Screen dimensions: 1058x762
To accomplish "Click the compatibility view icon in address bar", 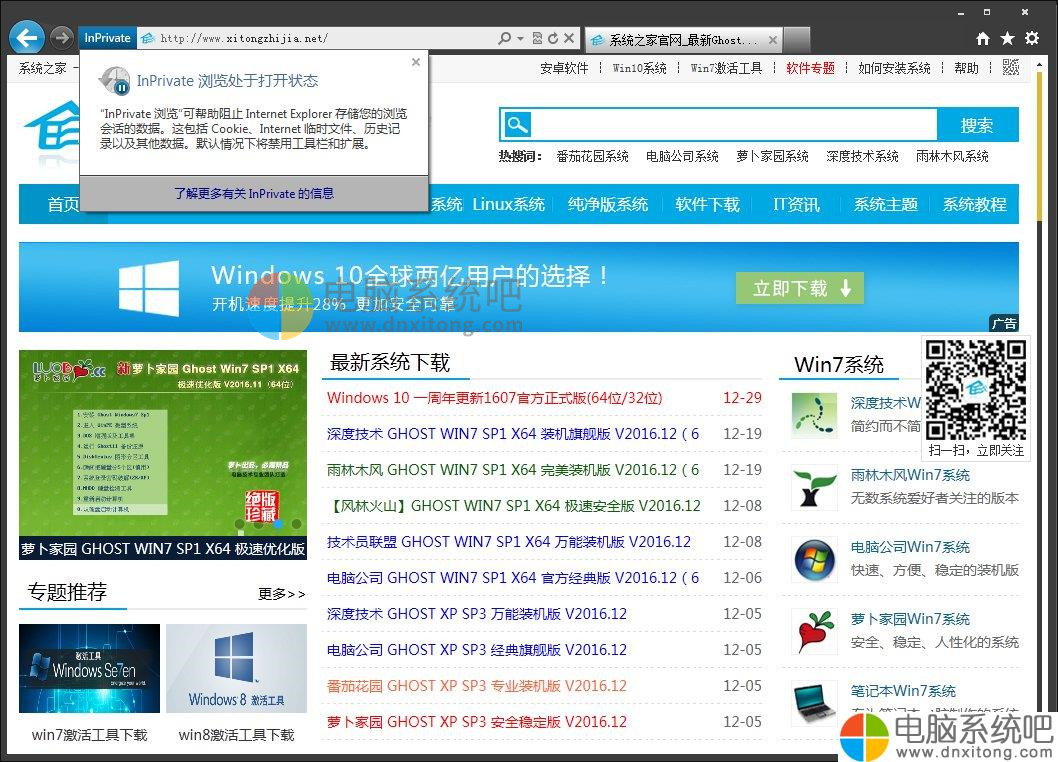I will coord(537,38).
